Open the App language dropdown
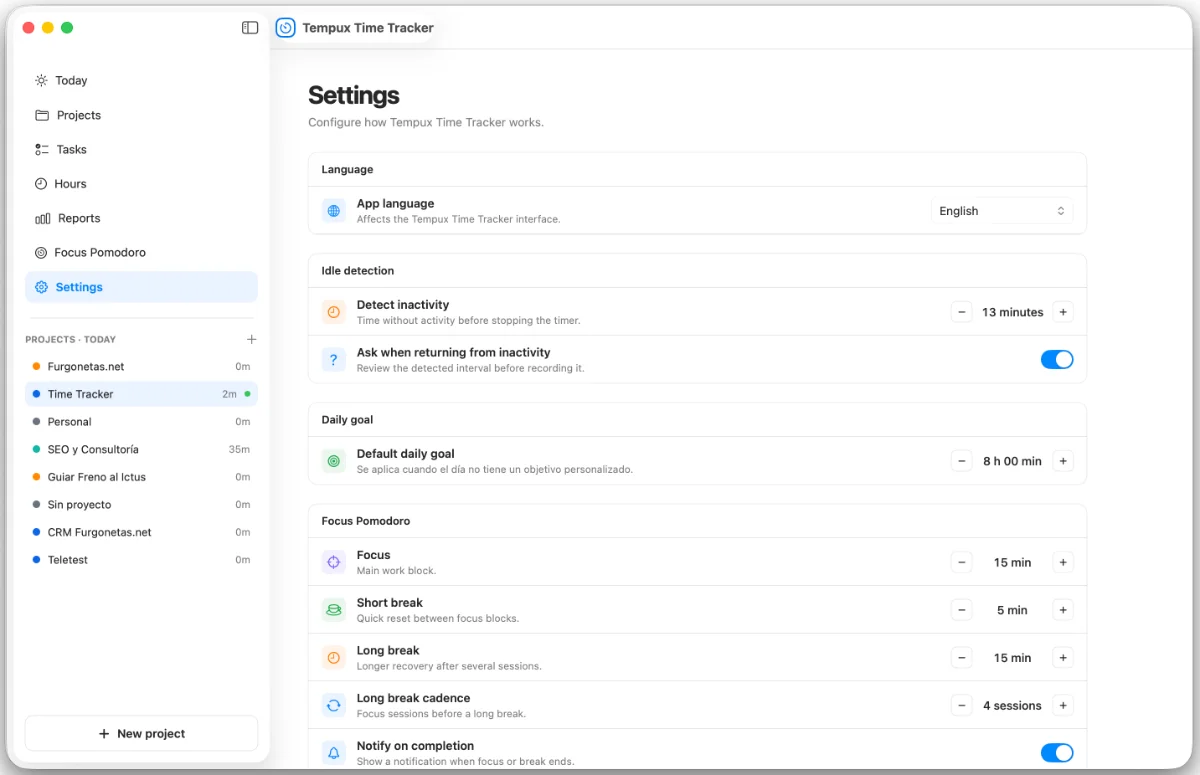The image size is (1200, 775). tap(1002, 211)
